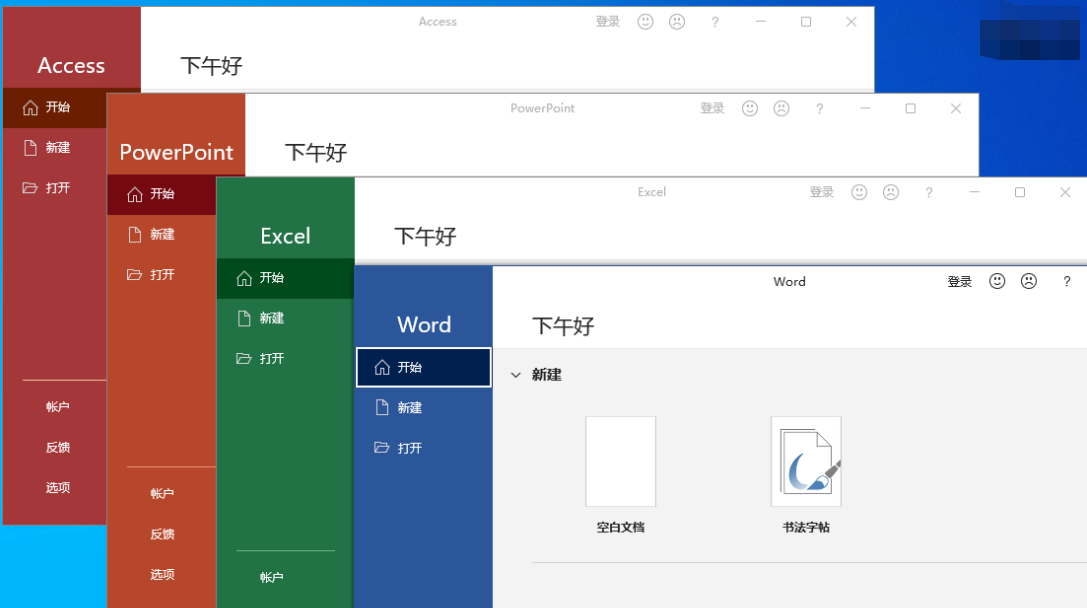Screen dimensions: 1087x608
Task: Click the frown face icon in Access window
Action: 677,22
